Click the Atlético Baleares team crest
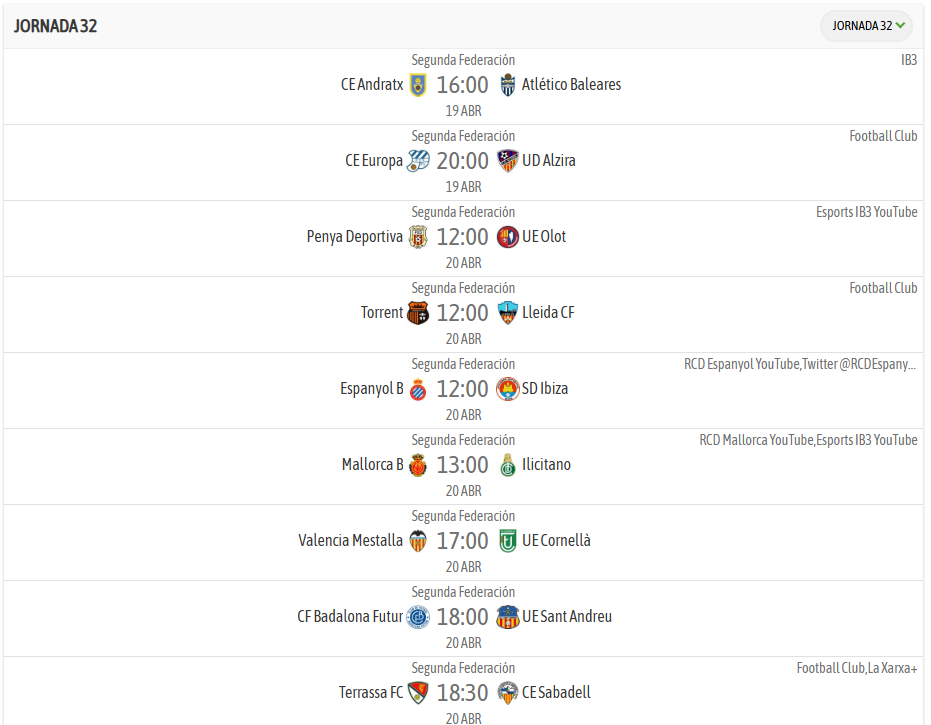 pos(508,85)
